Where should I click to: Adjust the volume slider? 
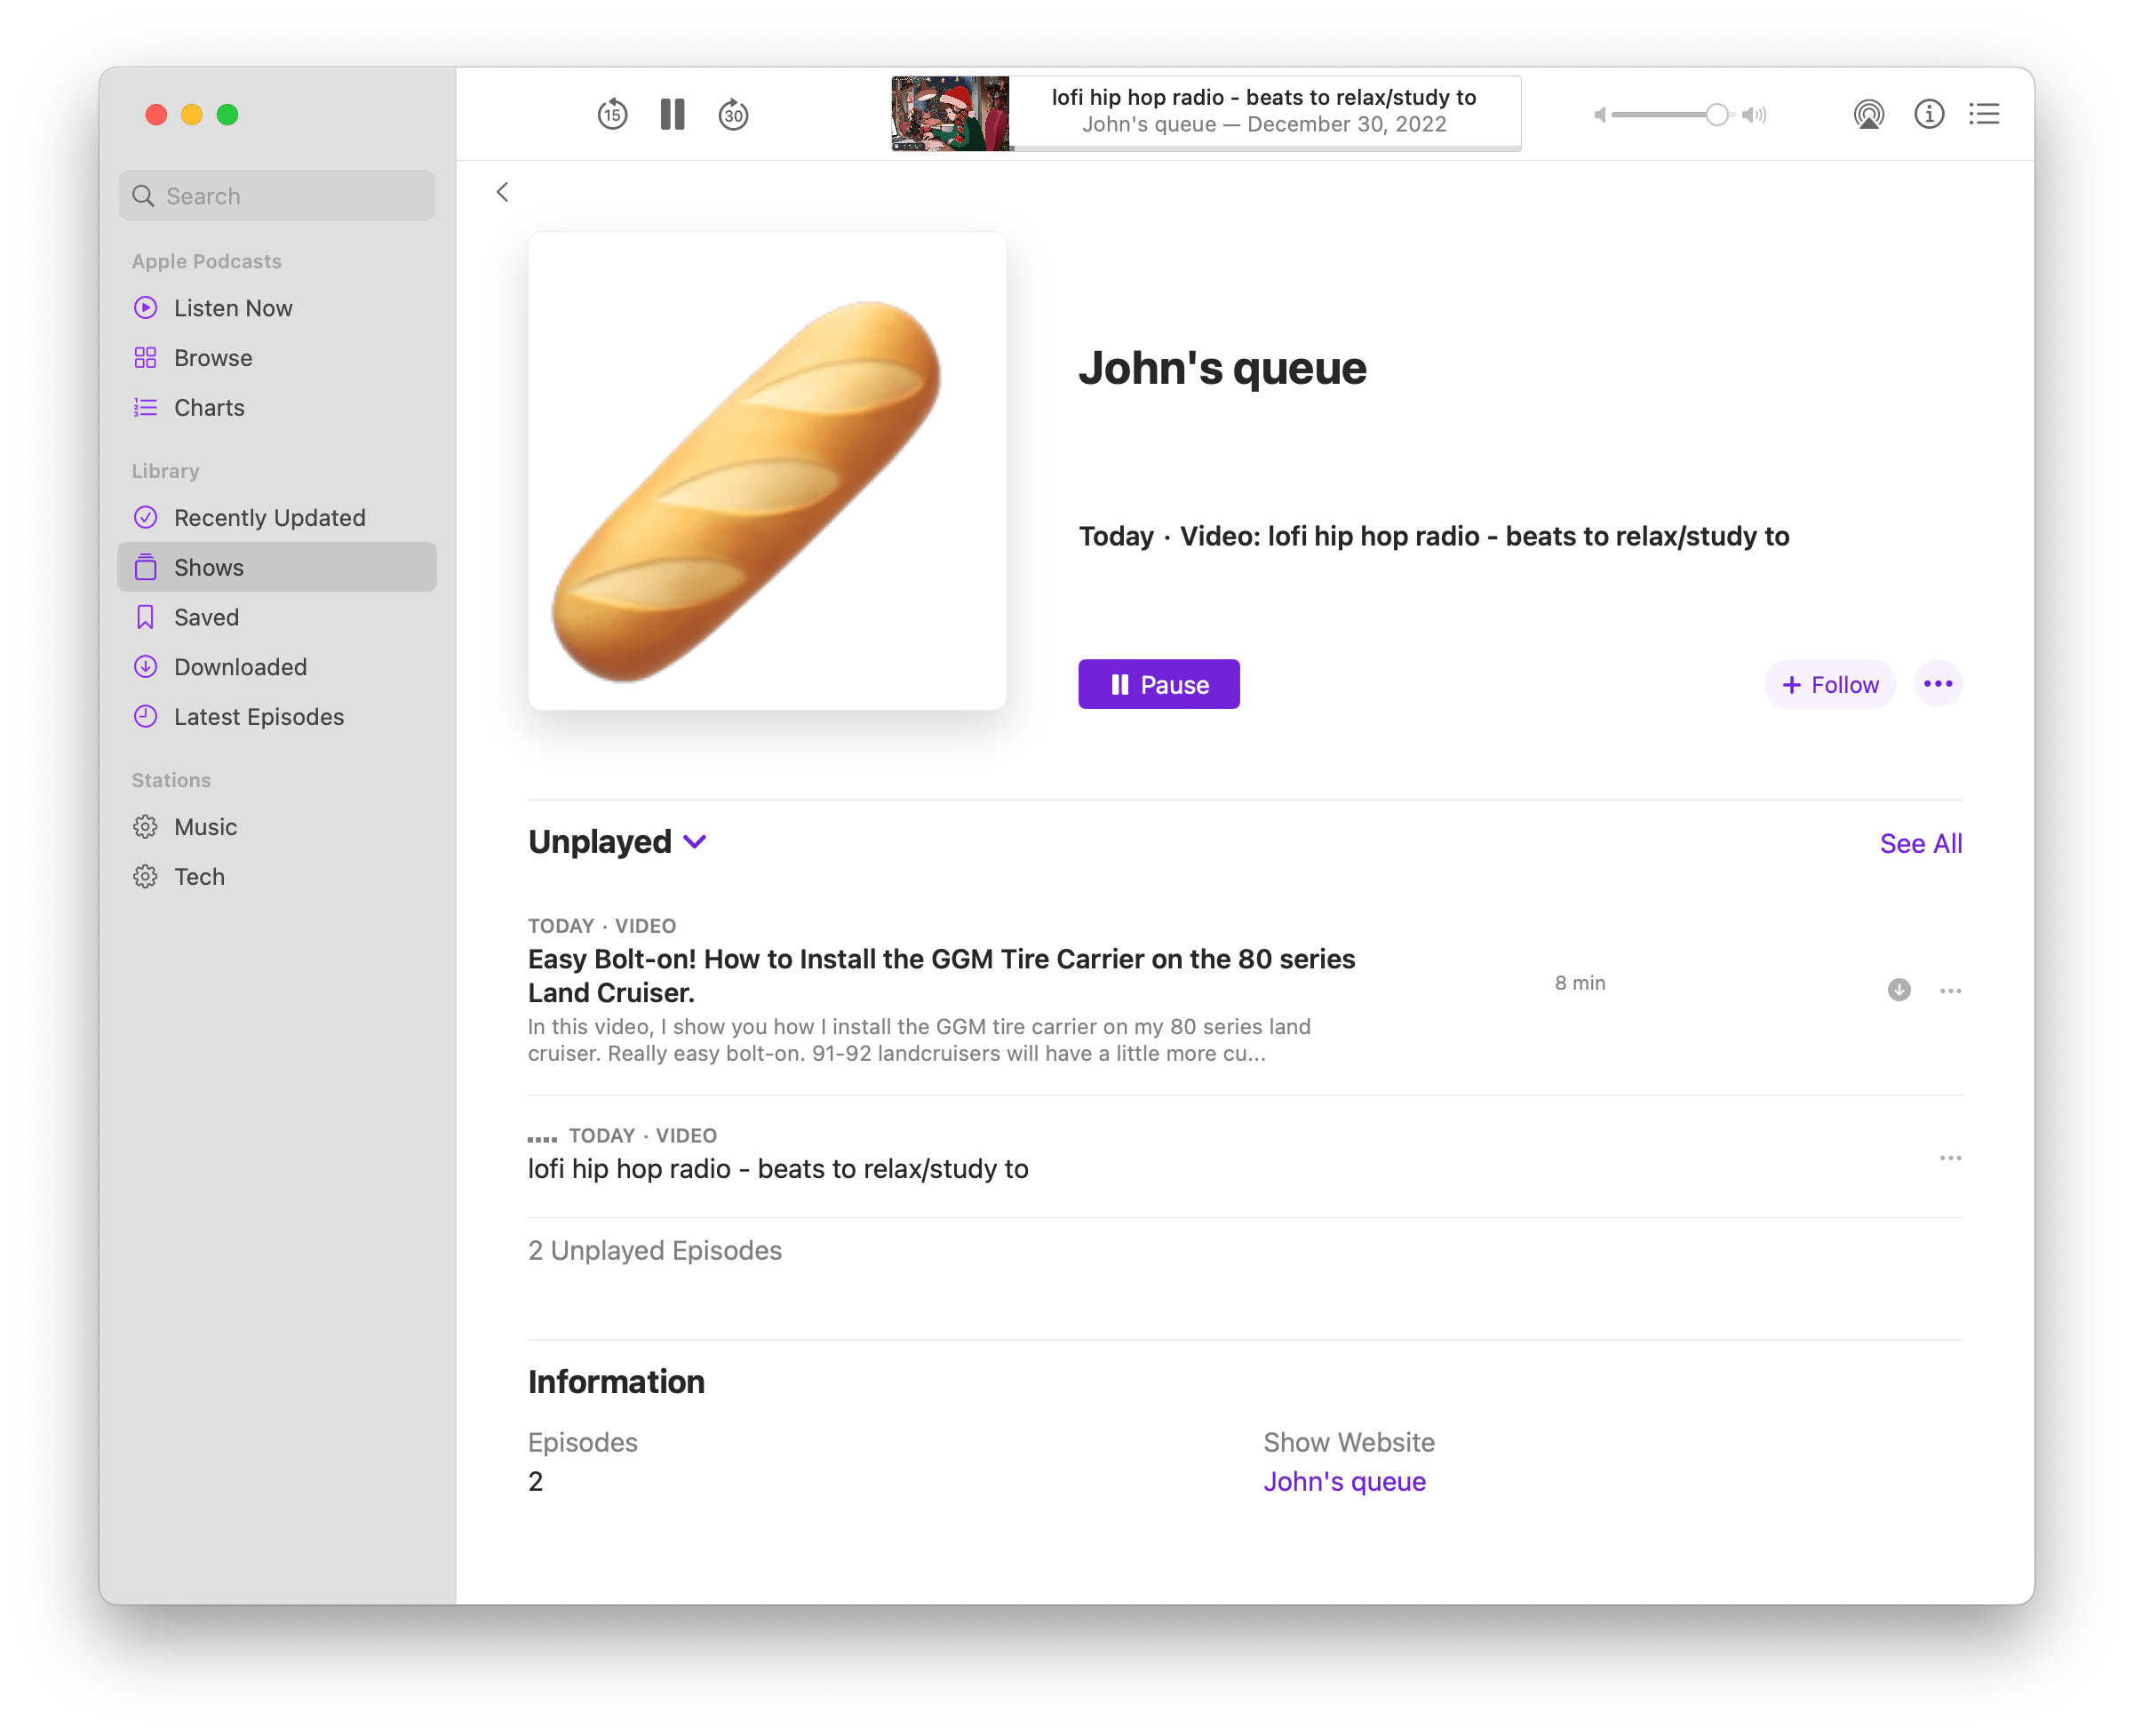pos(1715,114)
